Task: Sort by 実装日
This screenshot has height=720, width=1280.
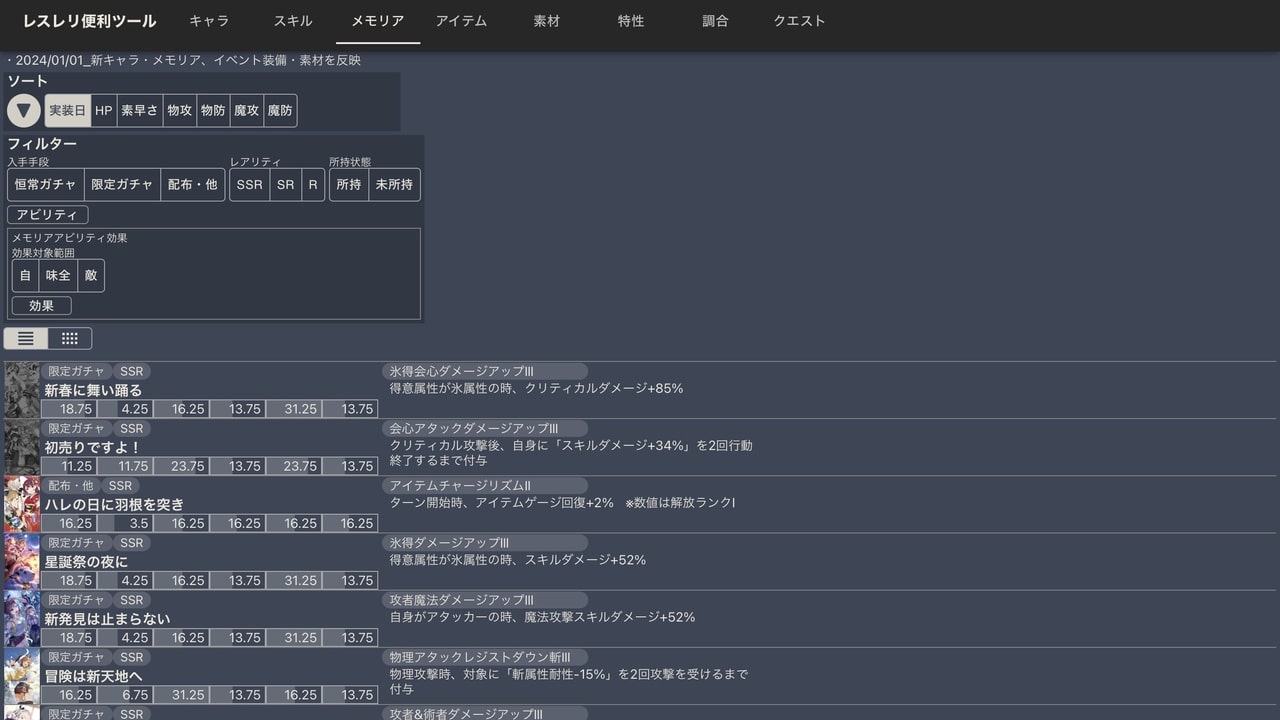Action: (68, 111)
